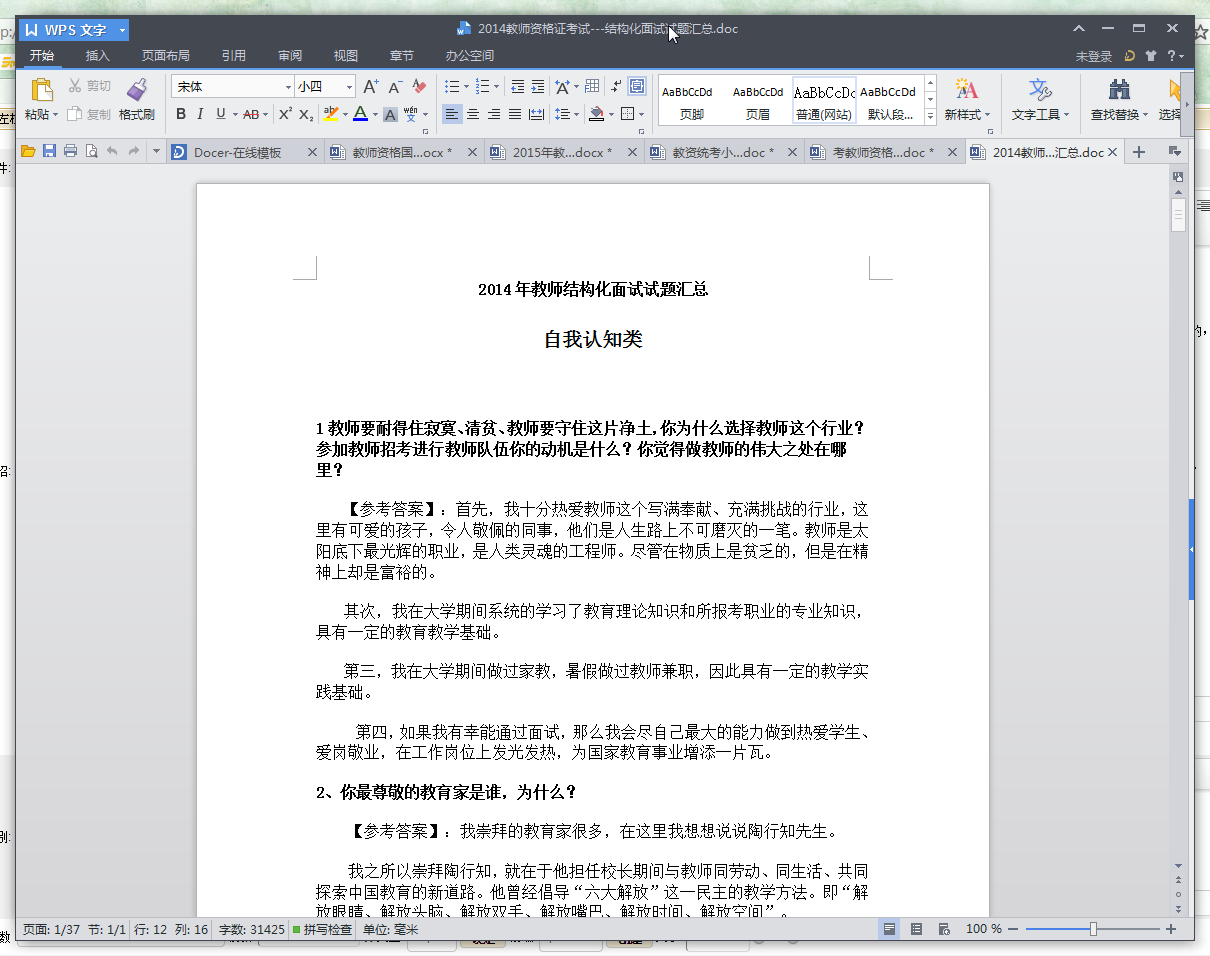
Task: Click the text highlight color swatch
Action: tap(330, 114)
